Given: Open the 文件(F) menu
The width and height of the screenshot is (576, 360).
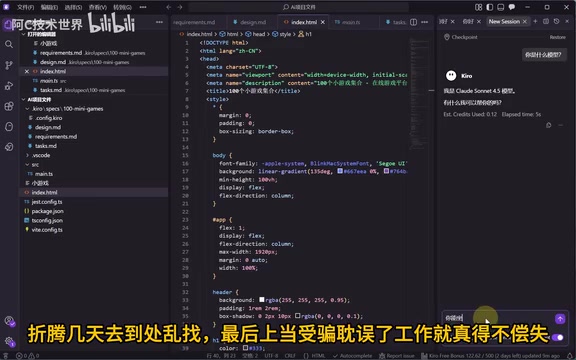Looking at the screenshot, I should (x=25, y=7).
